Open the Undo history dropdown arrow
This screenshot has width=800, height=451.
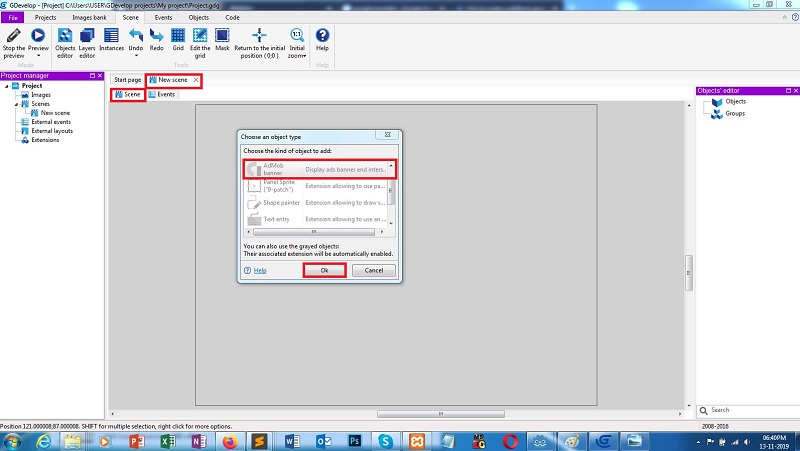[136, 56]
